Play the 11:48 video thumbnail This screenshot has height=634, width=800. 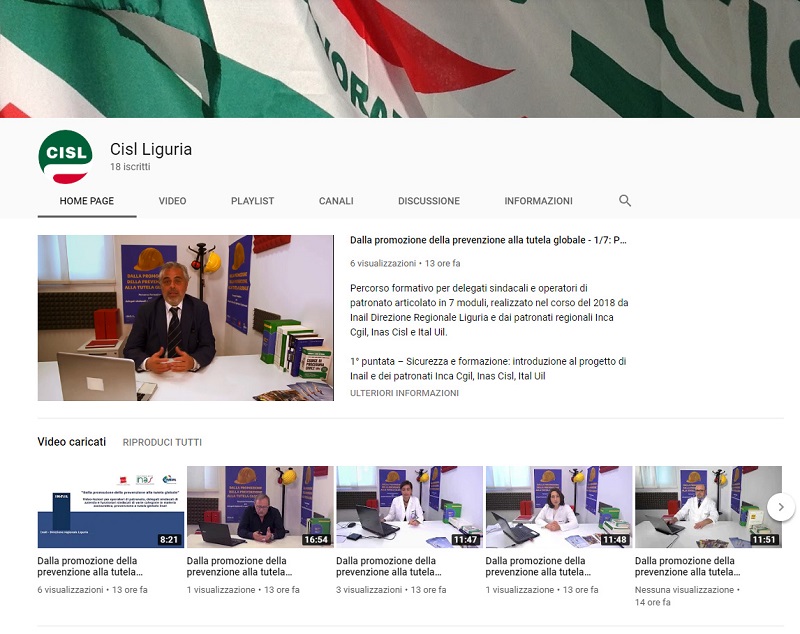click(559, 507)
